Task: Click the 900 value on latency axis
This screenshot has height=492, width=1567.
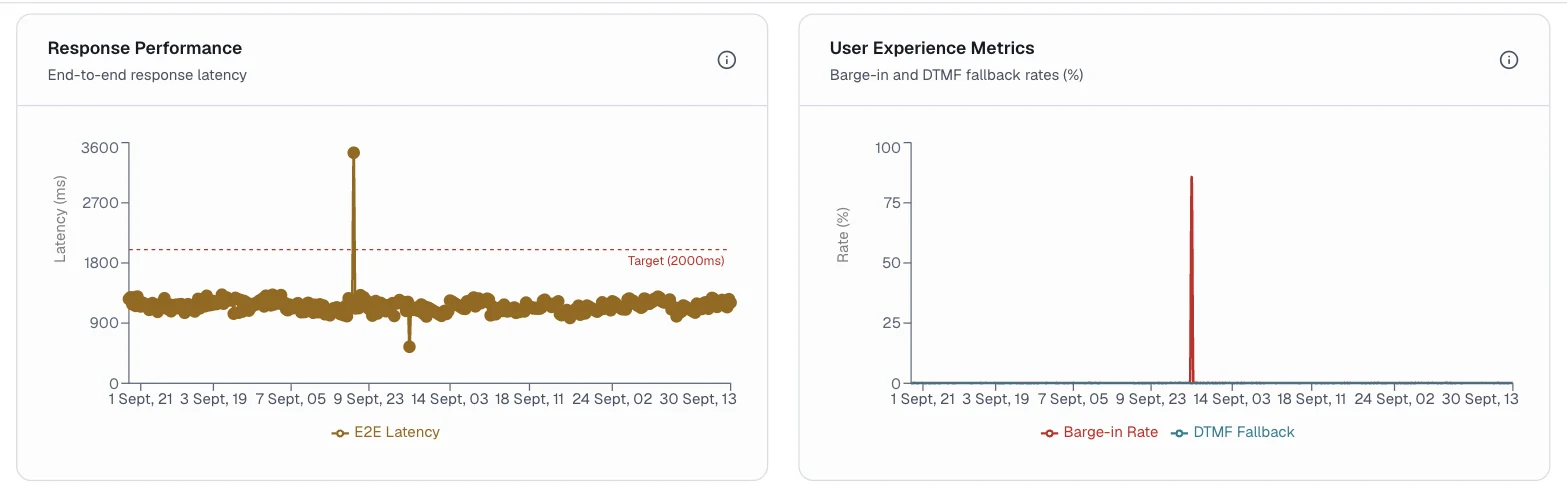Action: [x=105, y=323]
